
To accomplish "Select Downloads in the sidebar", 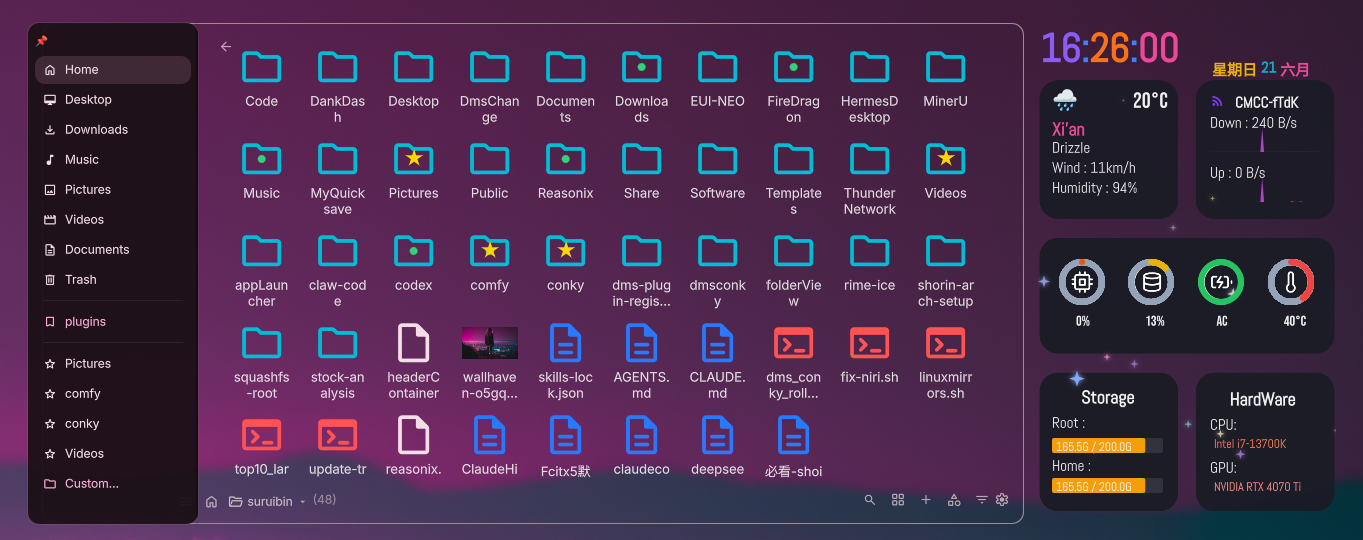I will tap(113, 130).
